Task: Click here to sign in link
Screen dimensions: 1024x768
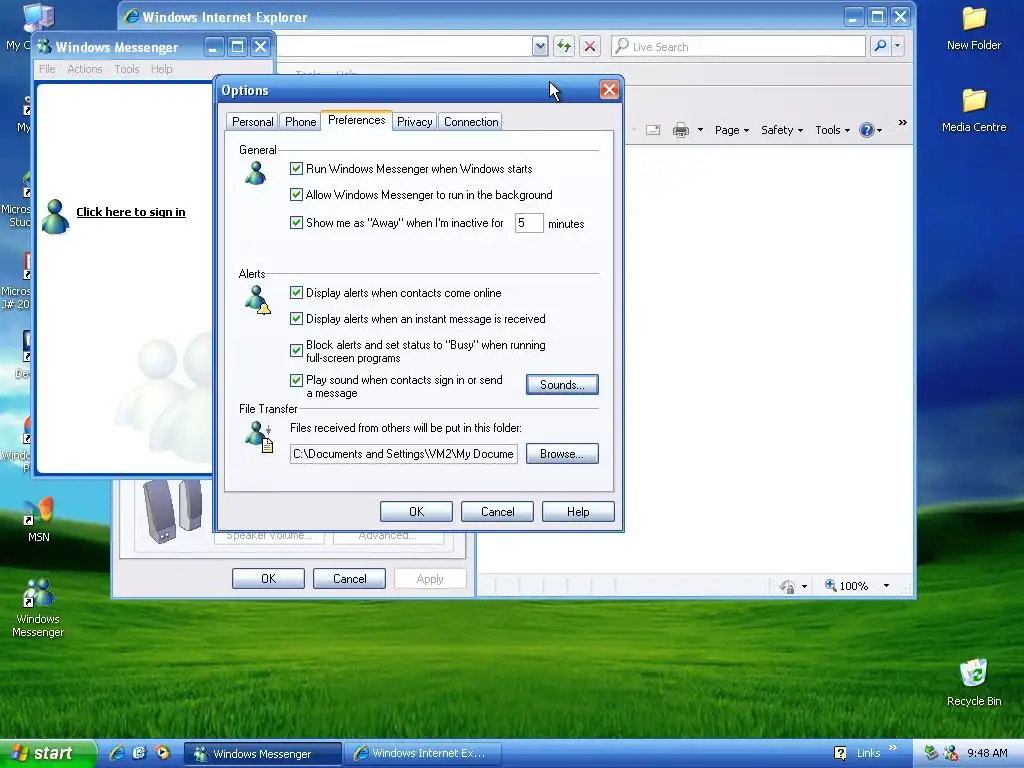Action: click(x=131, y=212)
